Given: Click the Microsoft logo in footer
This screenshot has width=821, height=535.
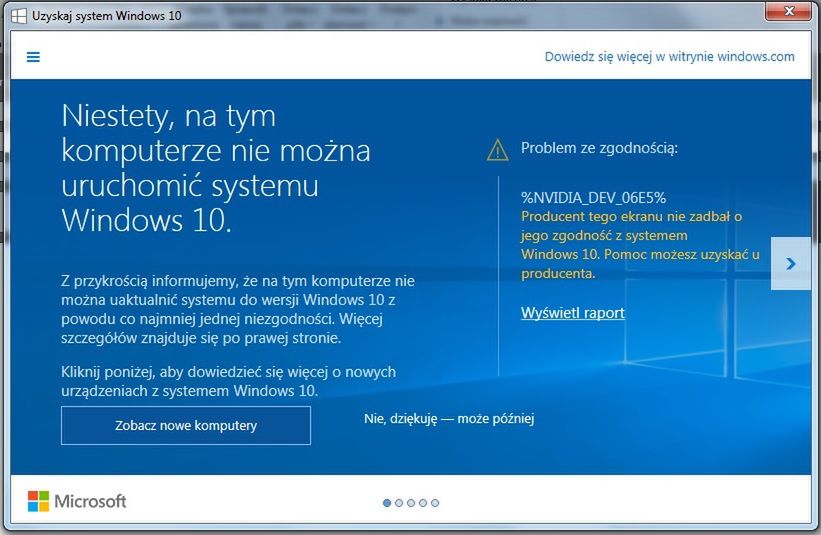Looking at the screenshot, I should point(77,501).
